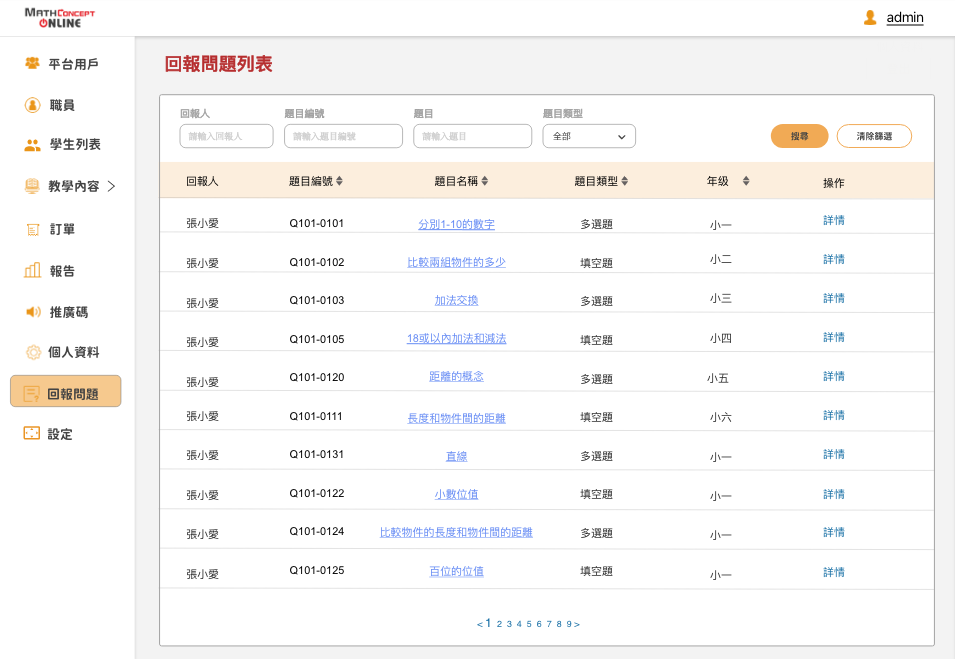Expand the 教學內容 submenu chevron

coord(111,186)
